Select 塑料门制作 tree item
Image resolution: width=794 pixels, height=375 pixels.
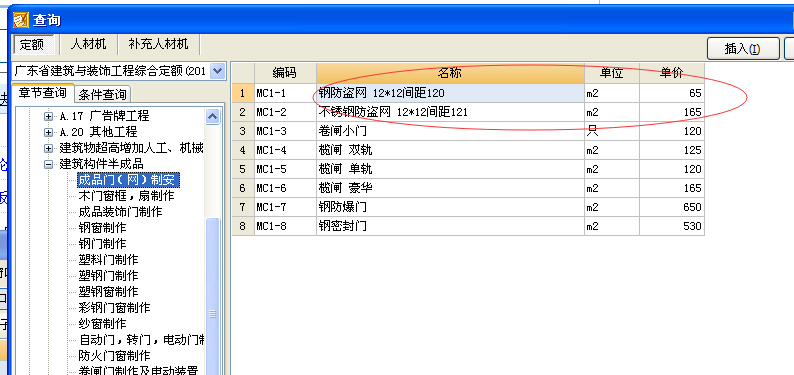click(108, 260)
